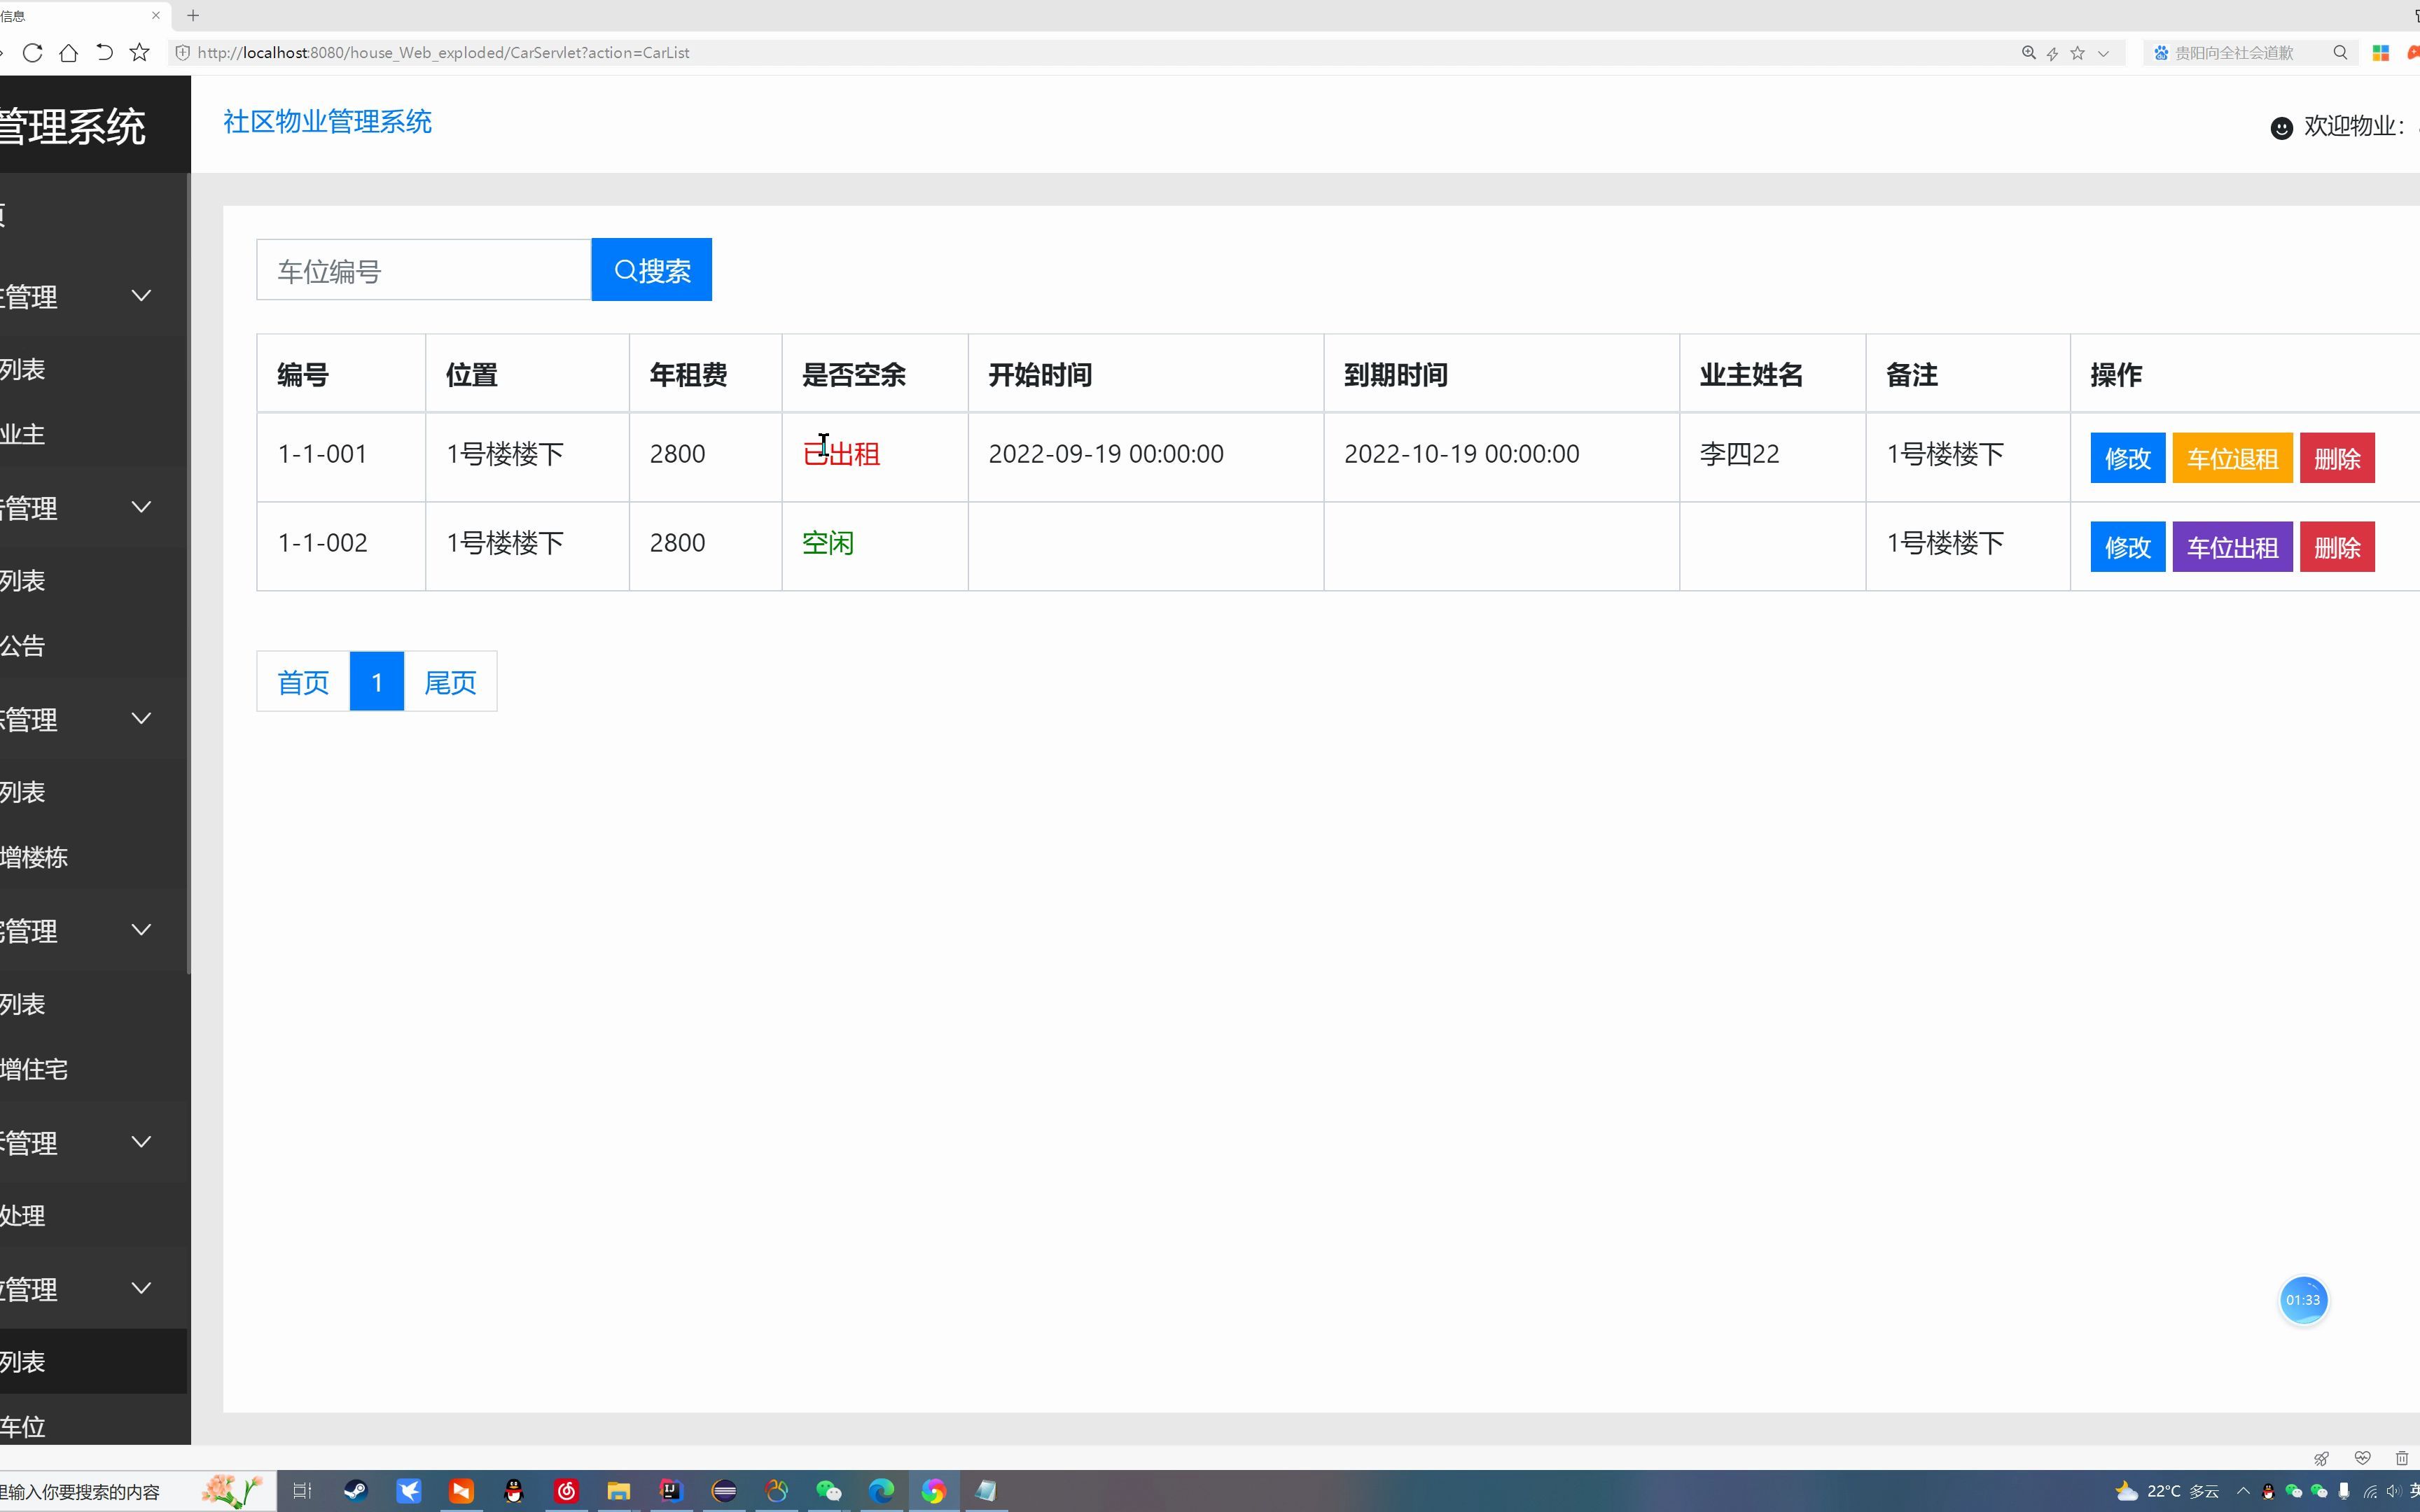This screenshot has height=1512, width=2420.
Task: Open the browser extensions grid icon
Action: click(2381, 52)
